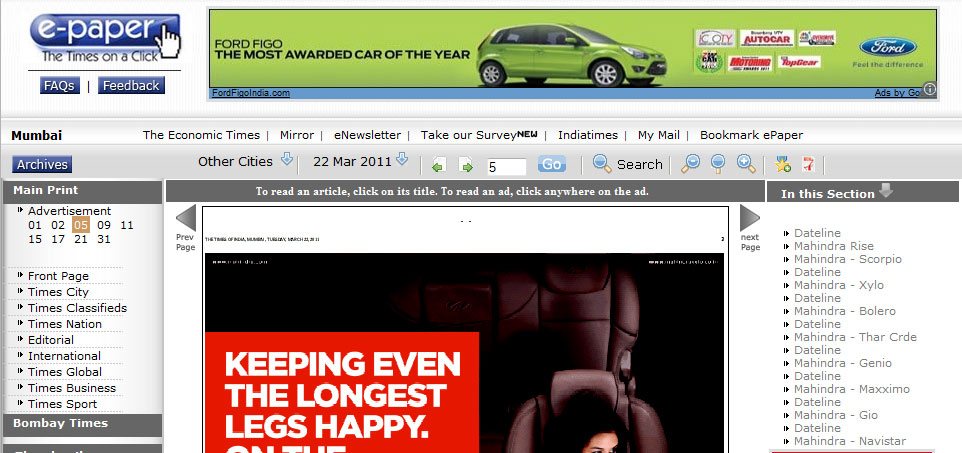
Task: Open the eNewsletter navigation item
Action: pos(367,135)
